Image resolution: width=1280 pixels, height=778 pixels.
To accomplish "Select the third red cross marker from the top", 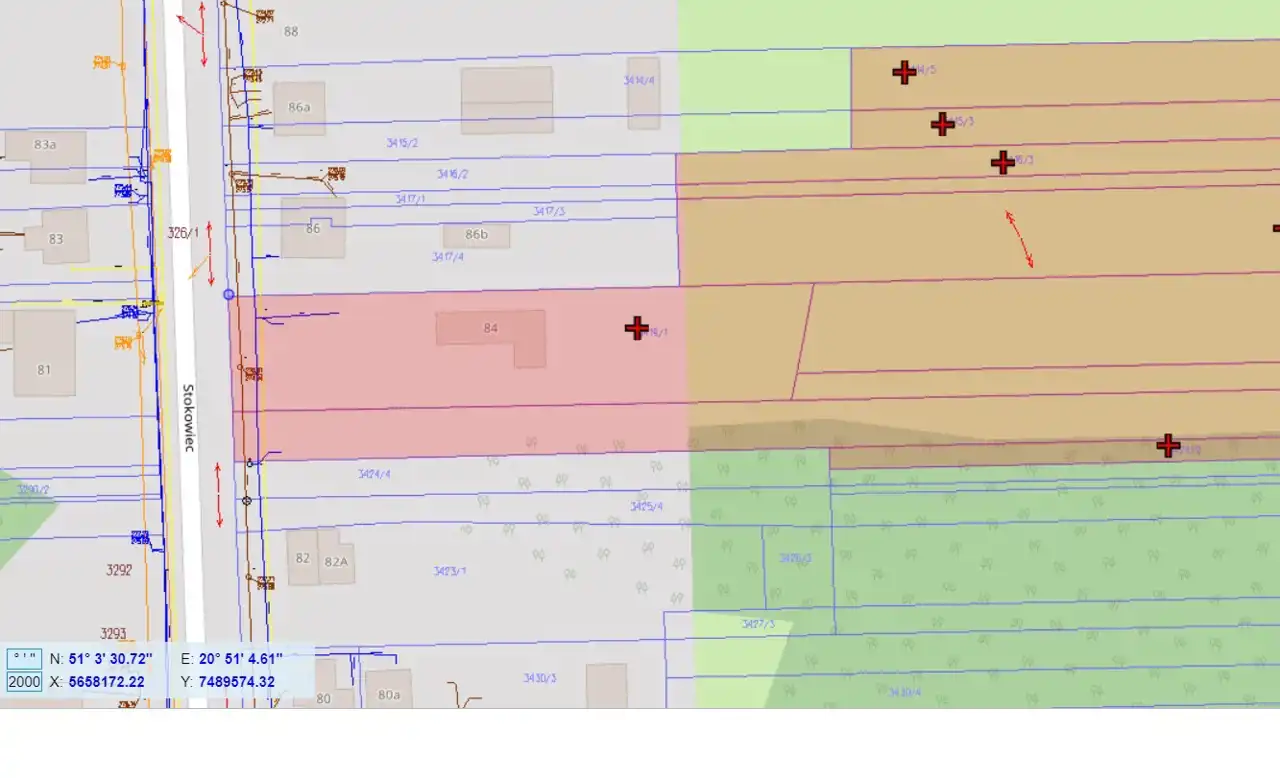I will 1002,163.
